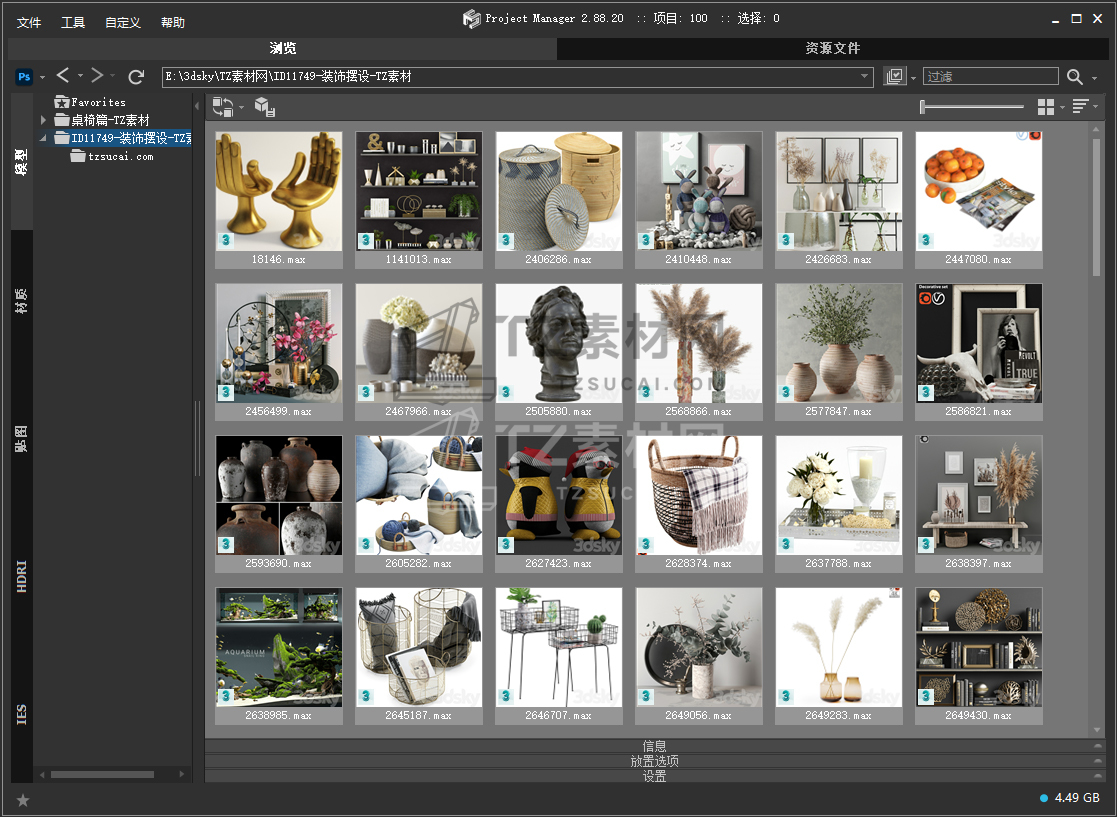Select the 2505880.max bust statue thumbnail

[x=559, y=344]
